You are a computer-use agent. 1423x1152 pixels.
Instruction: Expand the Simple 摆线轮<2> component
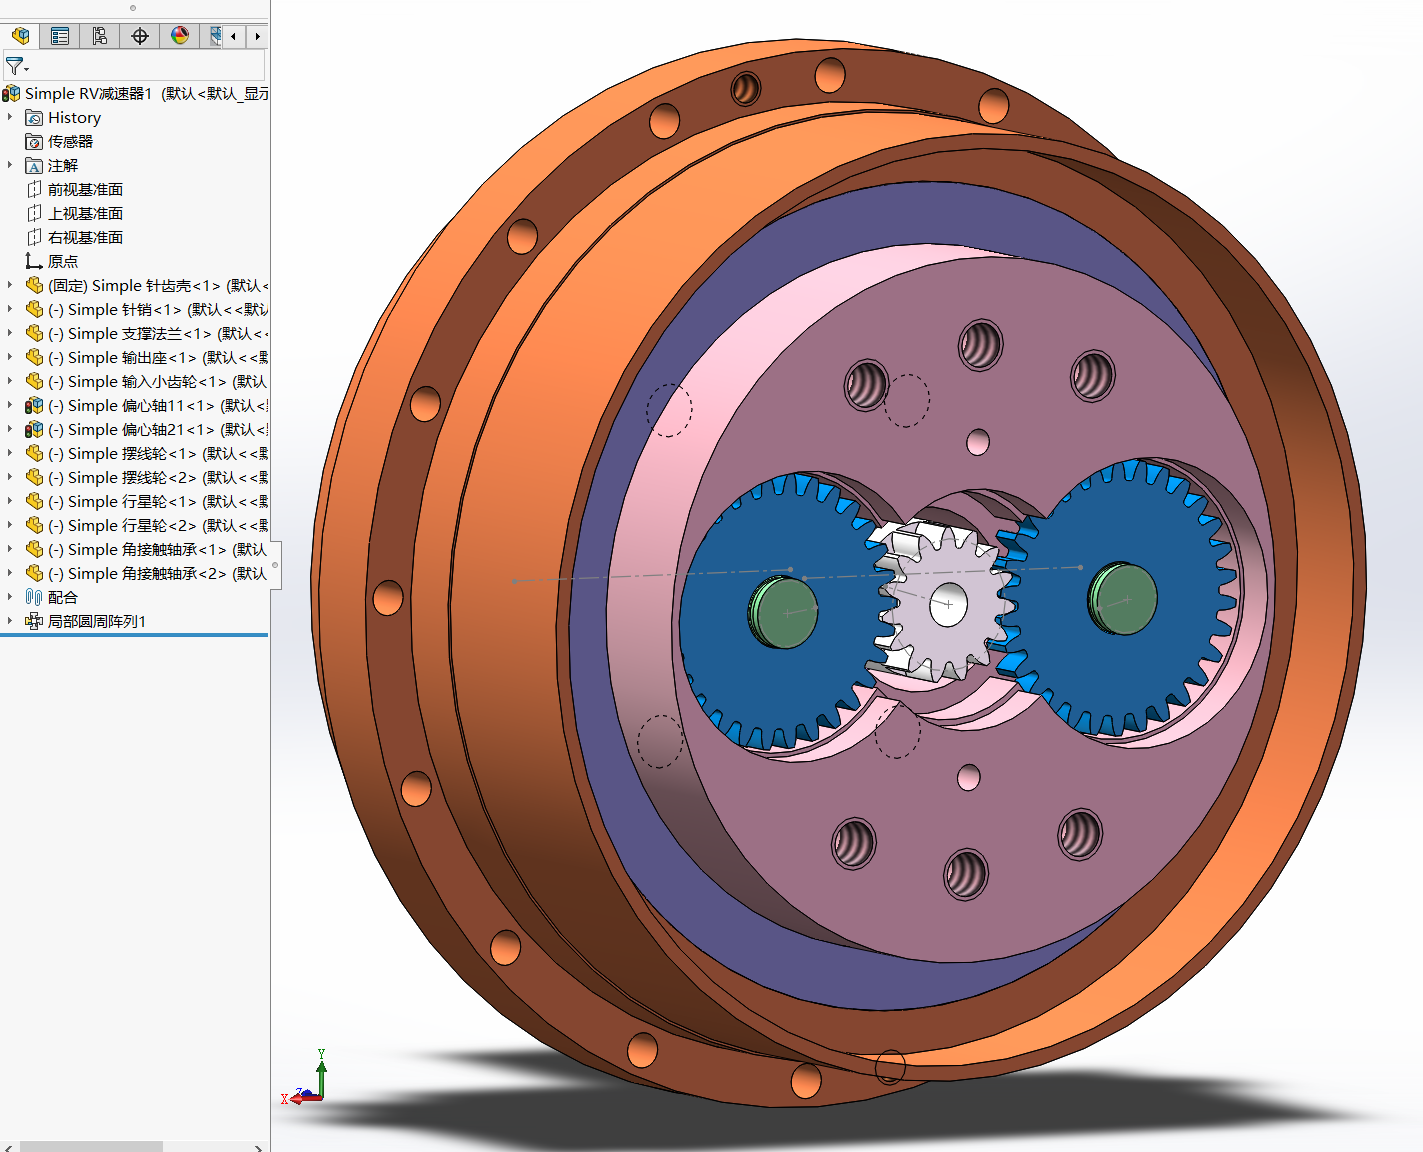pos(10,477)
